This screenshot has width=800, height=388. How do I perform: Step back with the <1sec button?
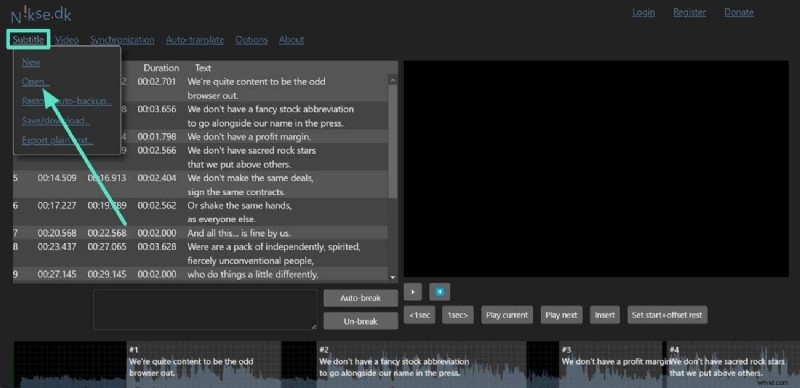pos(419,315)
